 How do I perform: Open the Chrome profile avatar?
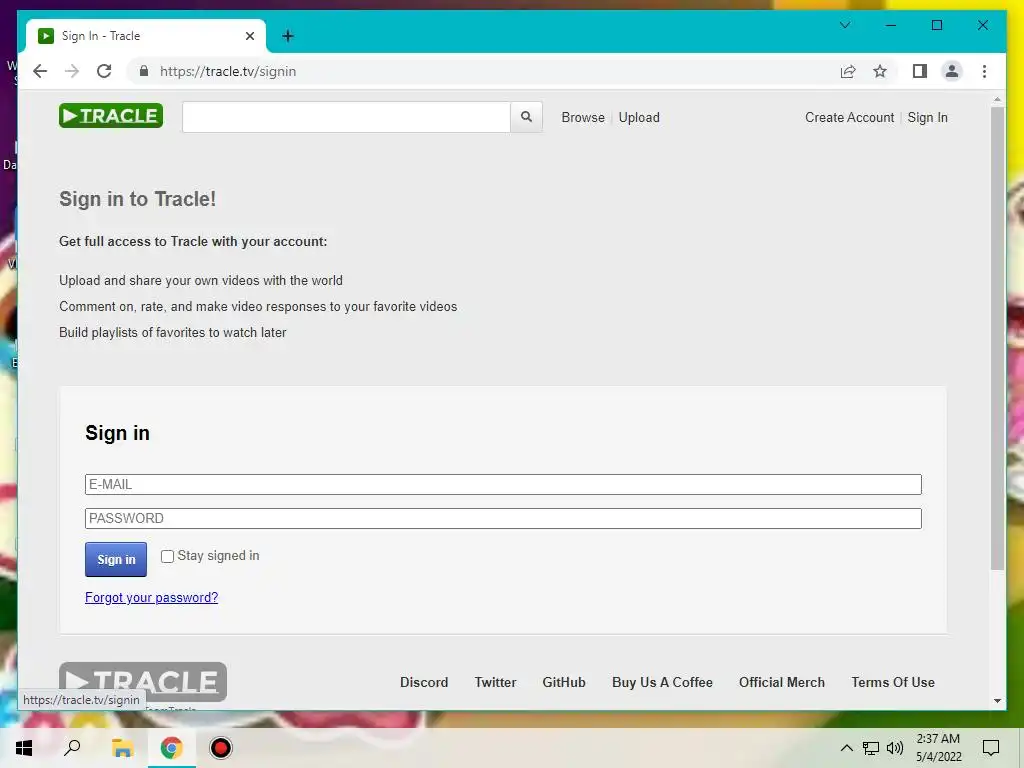pyautogui.click(x=952, y=71)
